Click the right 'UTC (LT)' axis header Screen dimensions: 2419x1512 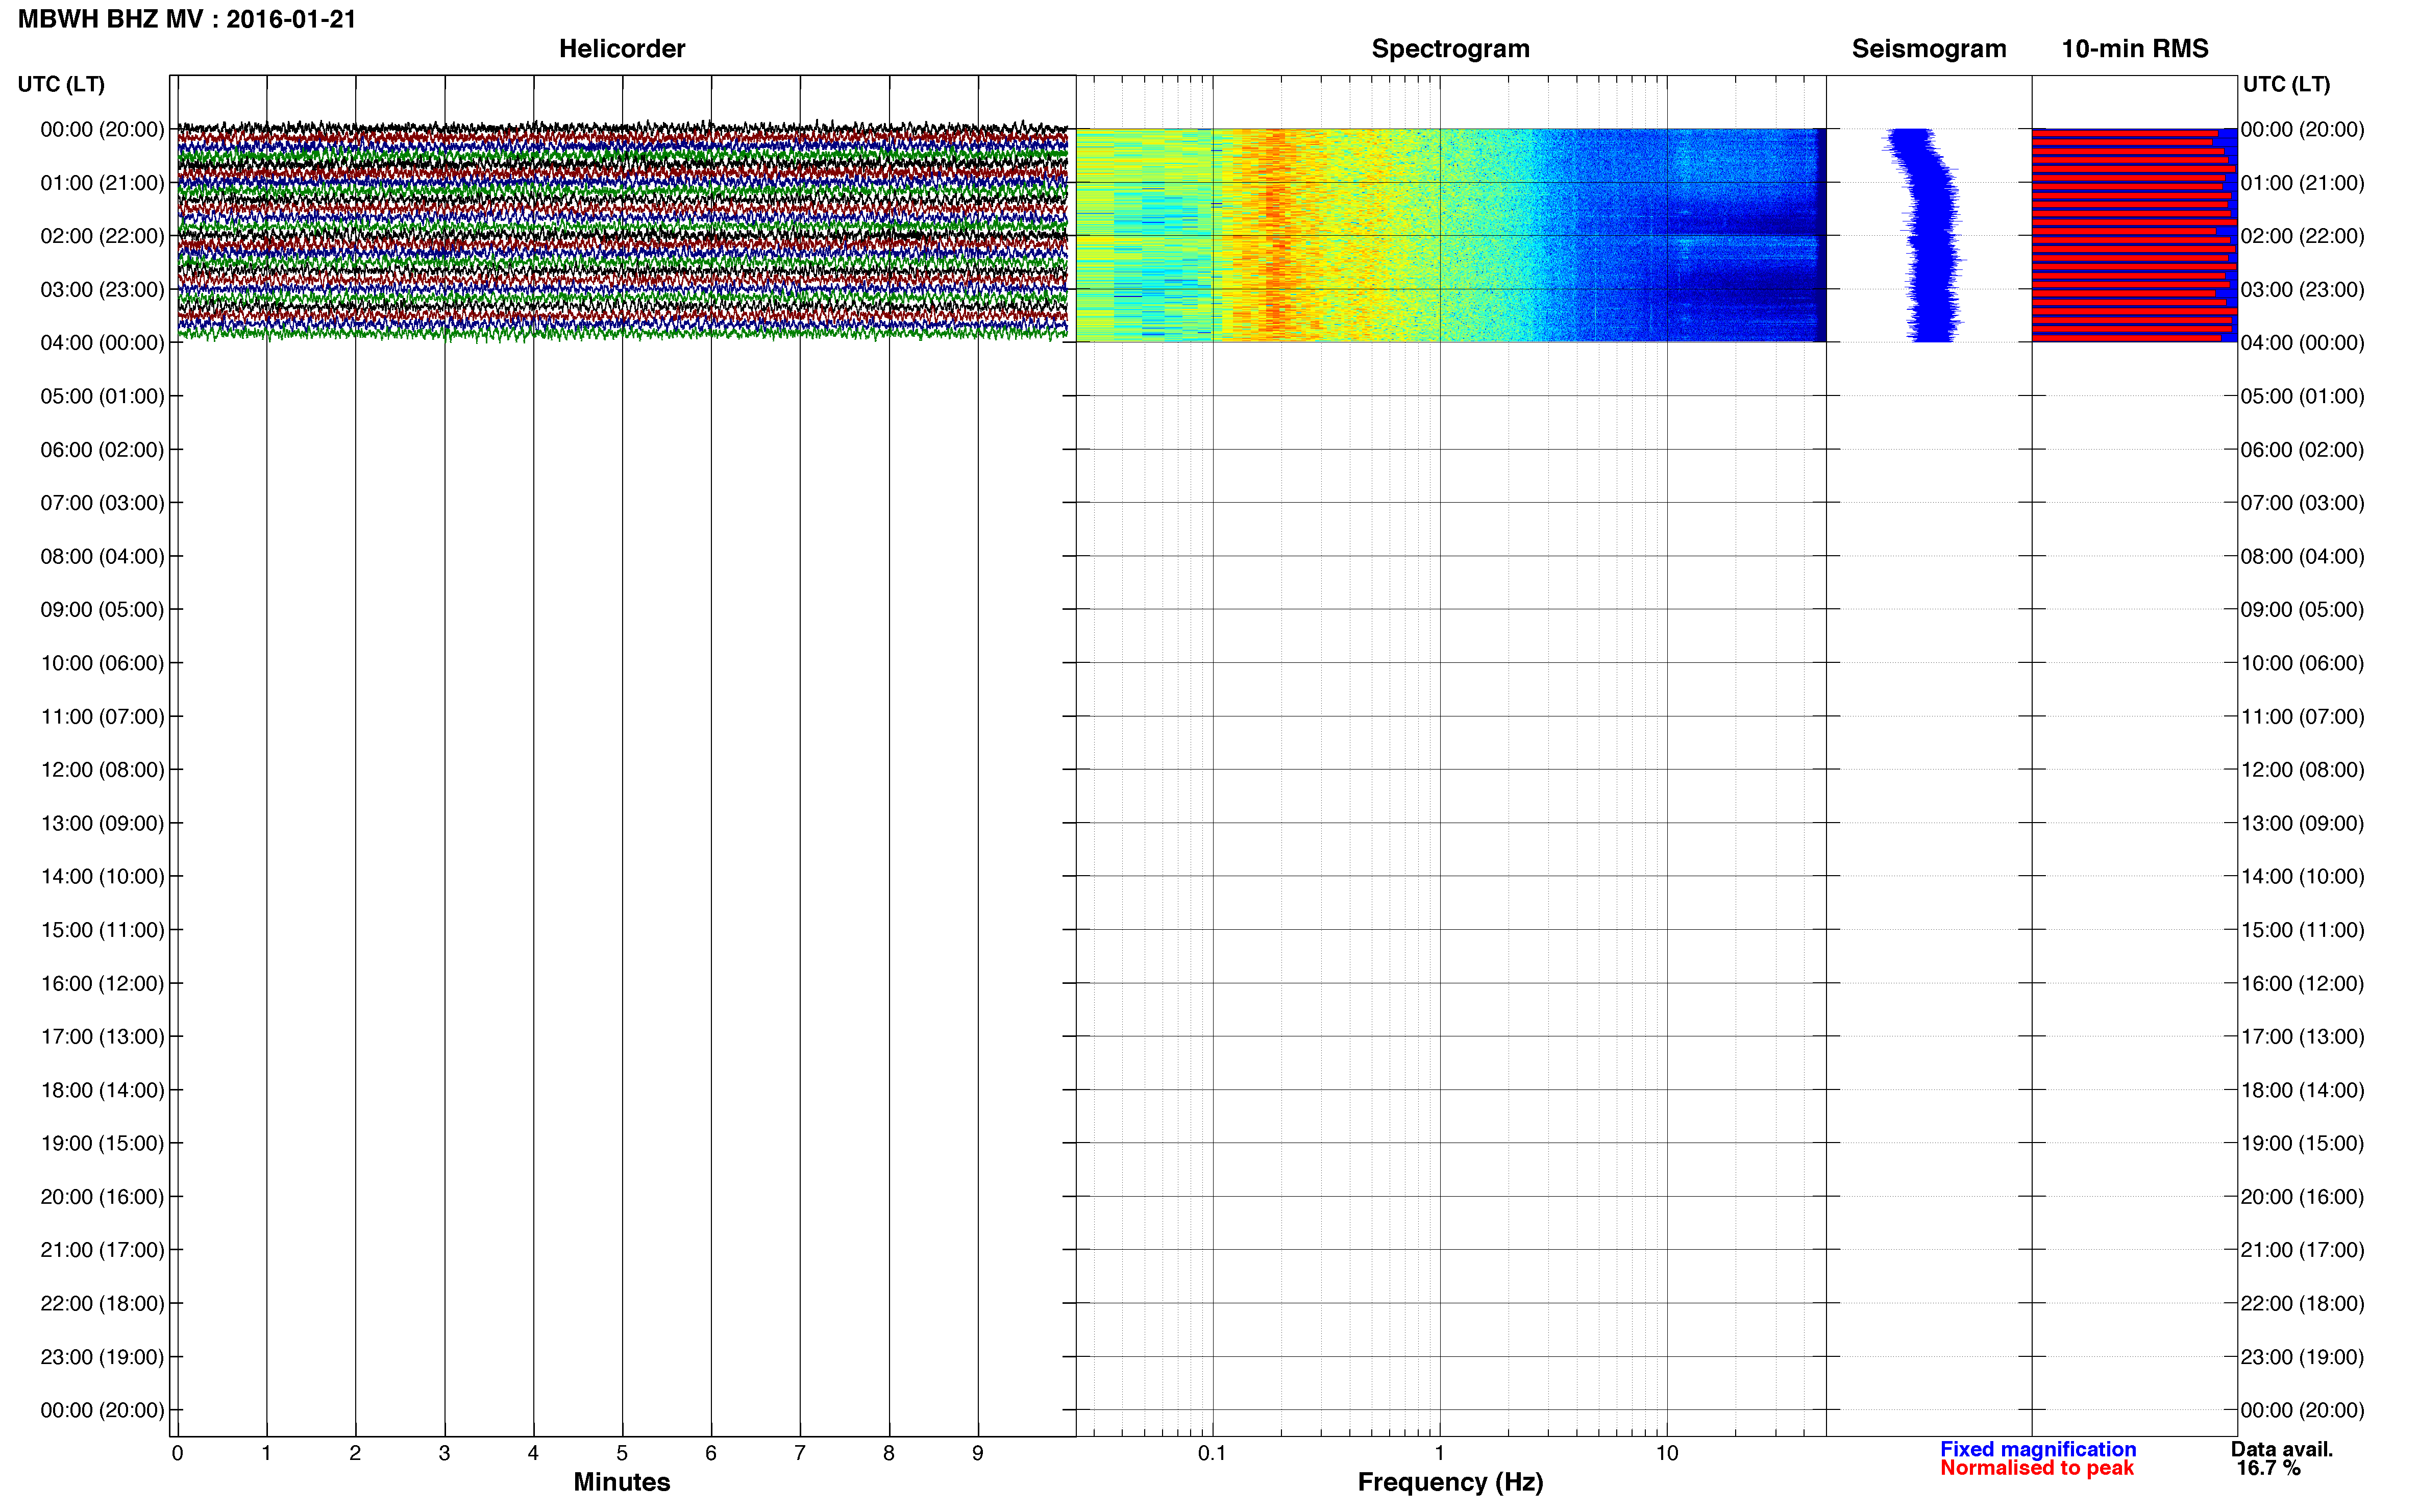tap(2286, 84)
